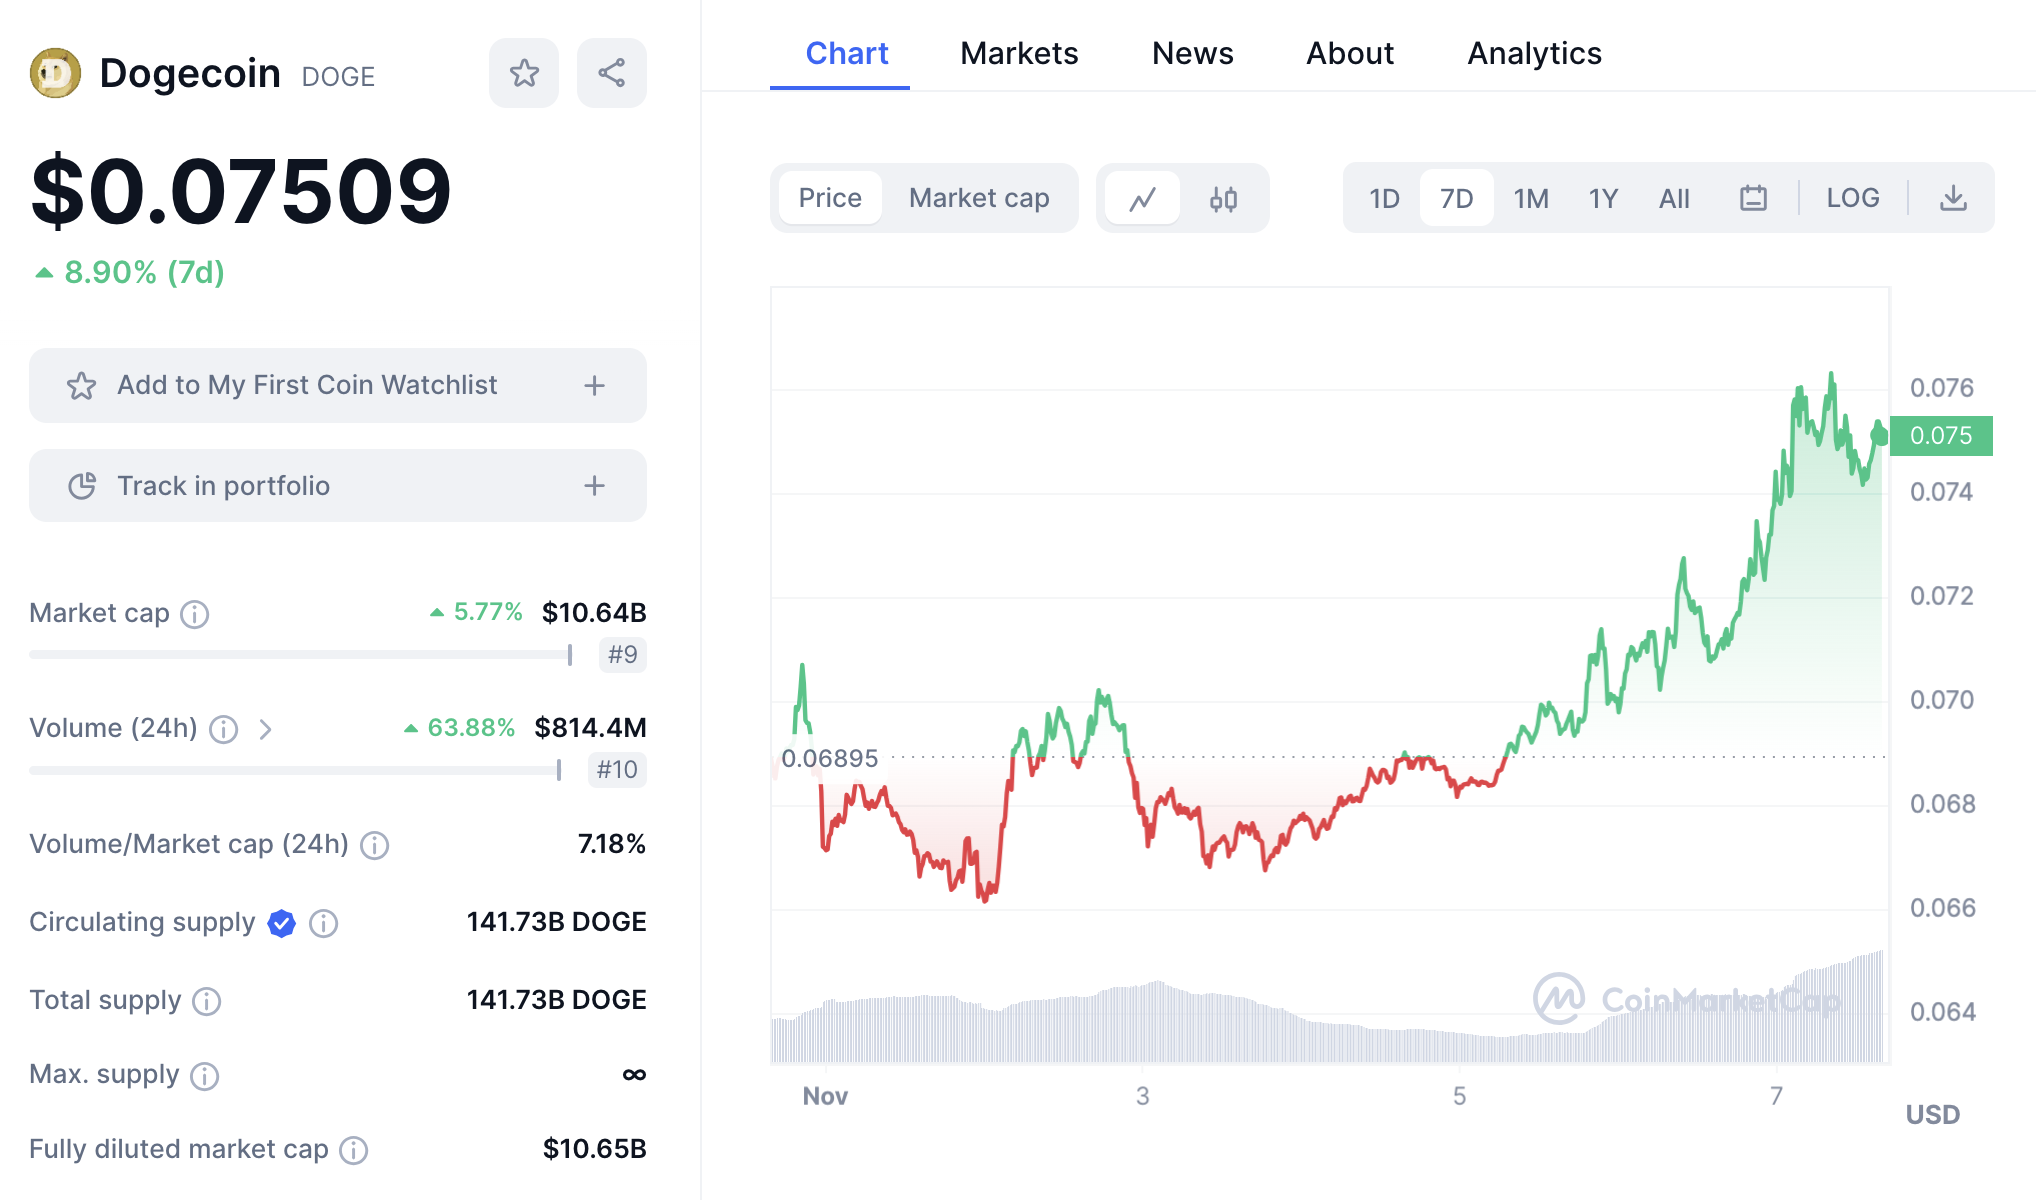The width and height of the screenshot is (2036, 1200).
Task: Click the Circulating supply info icon
Action: tap(323, 923)
